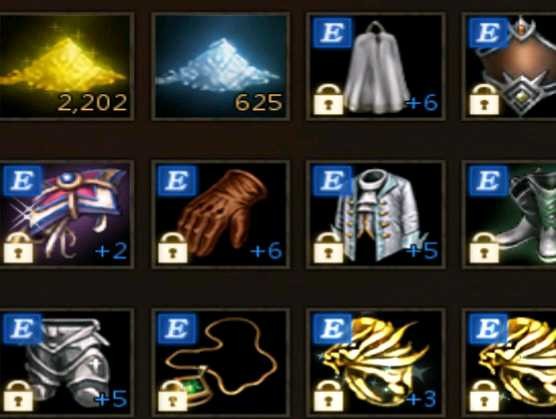Screen dimensions: 556x419
Task: Click the E badge on the plate leggings
Action: (x=22, y=329)
